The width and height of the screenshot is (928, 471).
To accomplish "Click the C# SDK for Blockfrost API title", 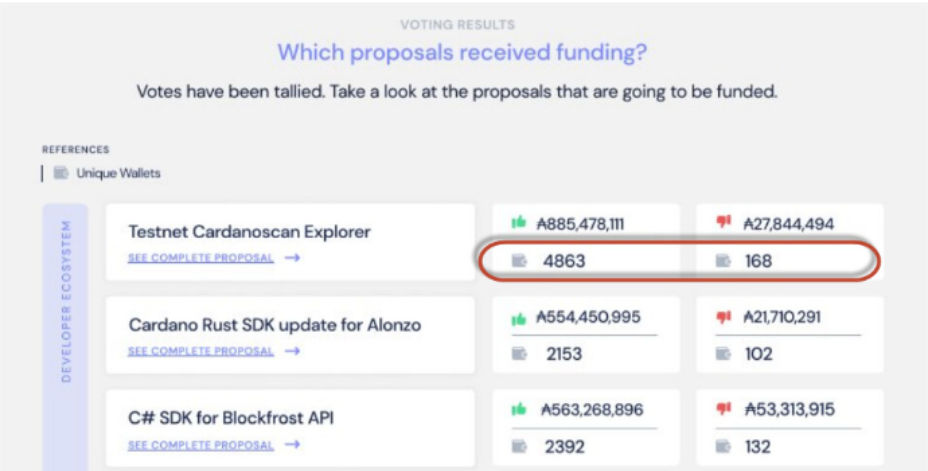I will (231, 418).
